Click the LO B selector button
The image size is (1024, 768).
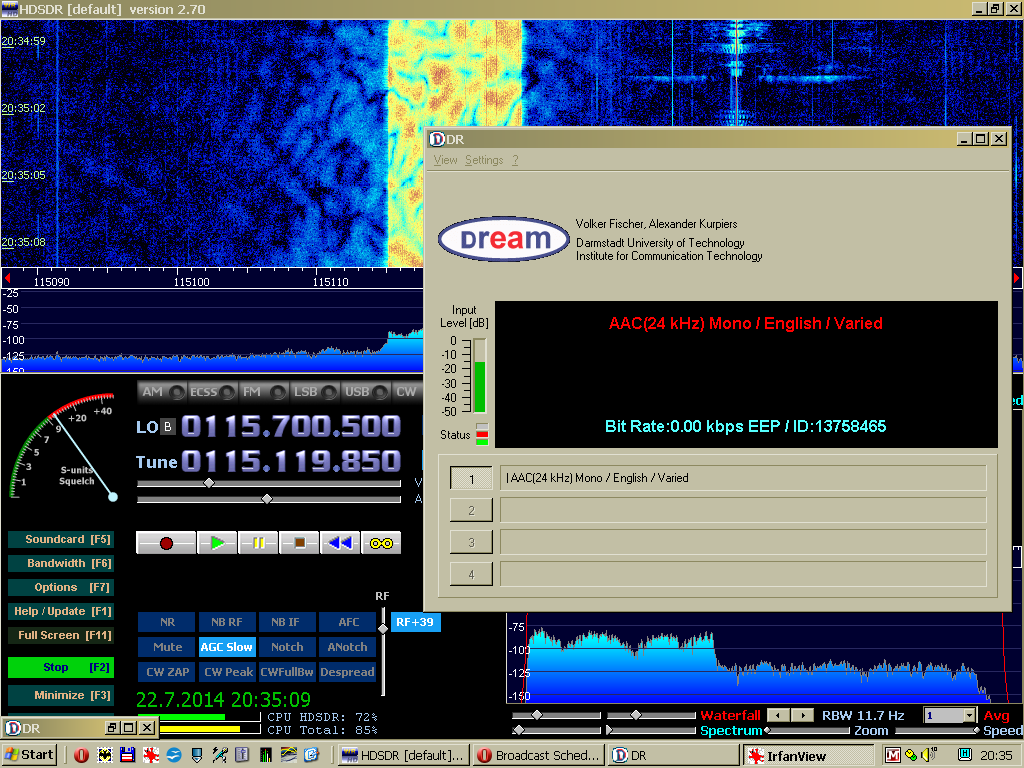pos(168,427)
